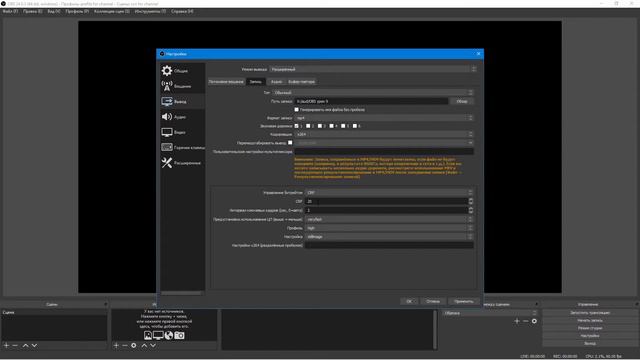Open the Файл menu in menu bar
Viewport: 640px width, 360px height.
tap(10, 11)
